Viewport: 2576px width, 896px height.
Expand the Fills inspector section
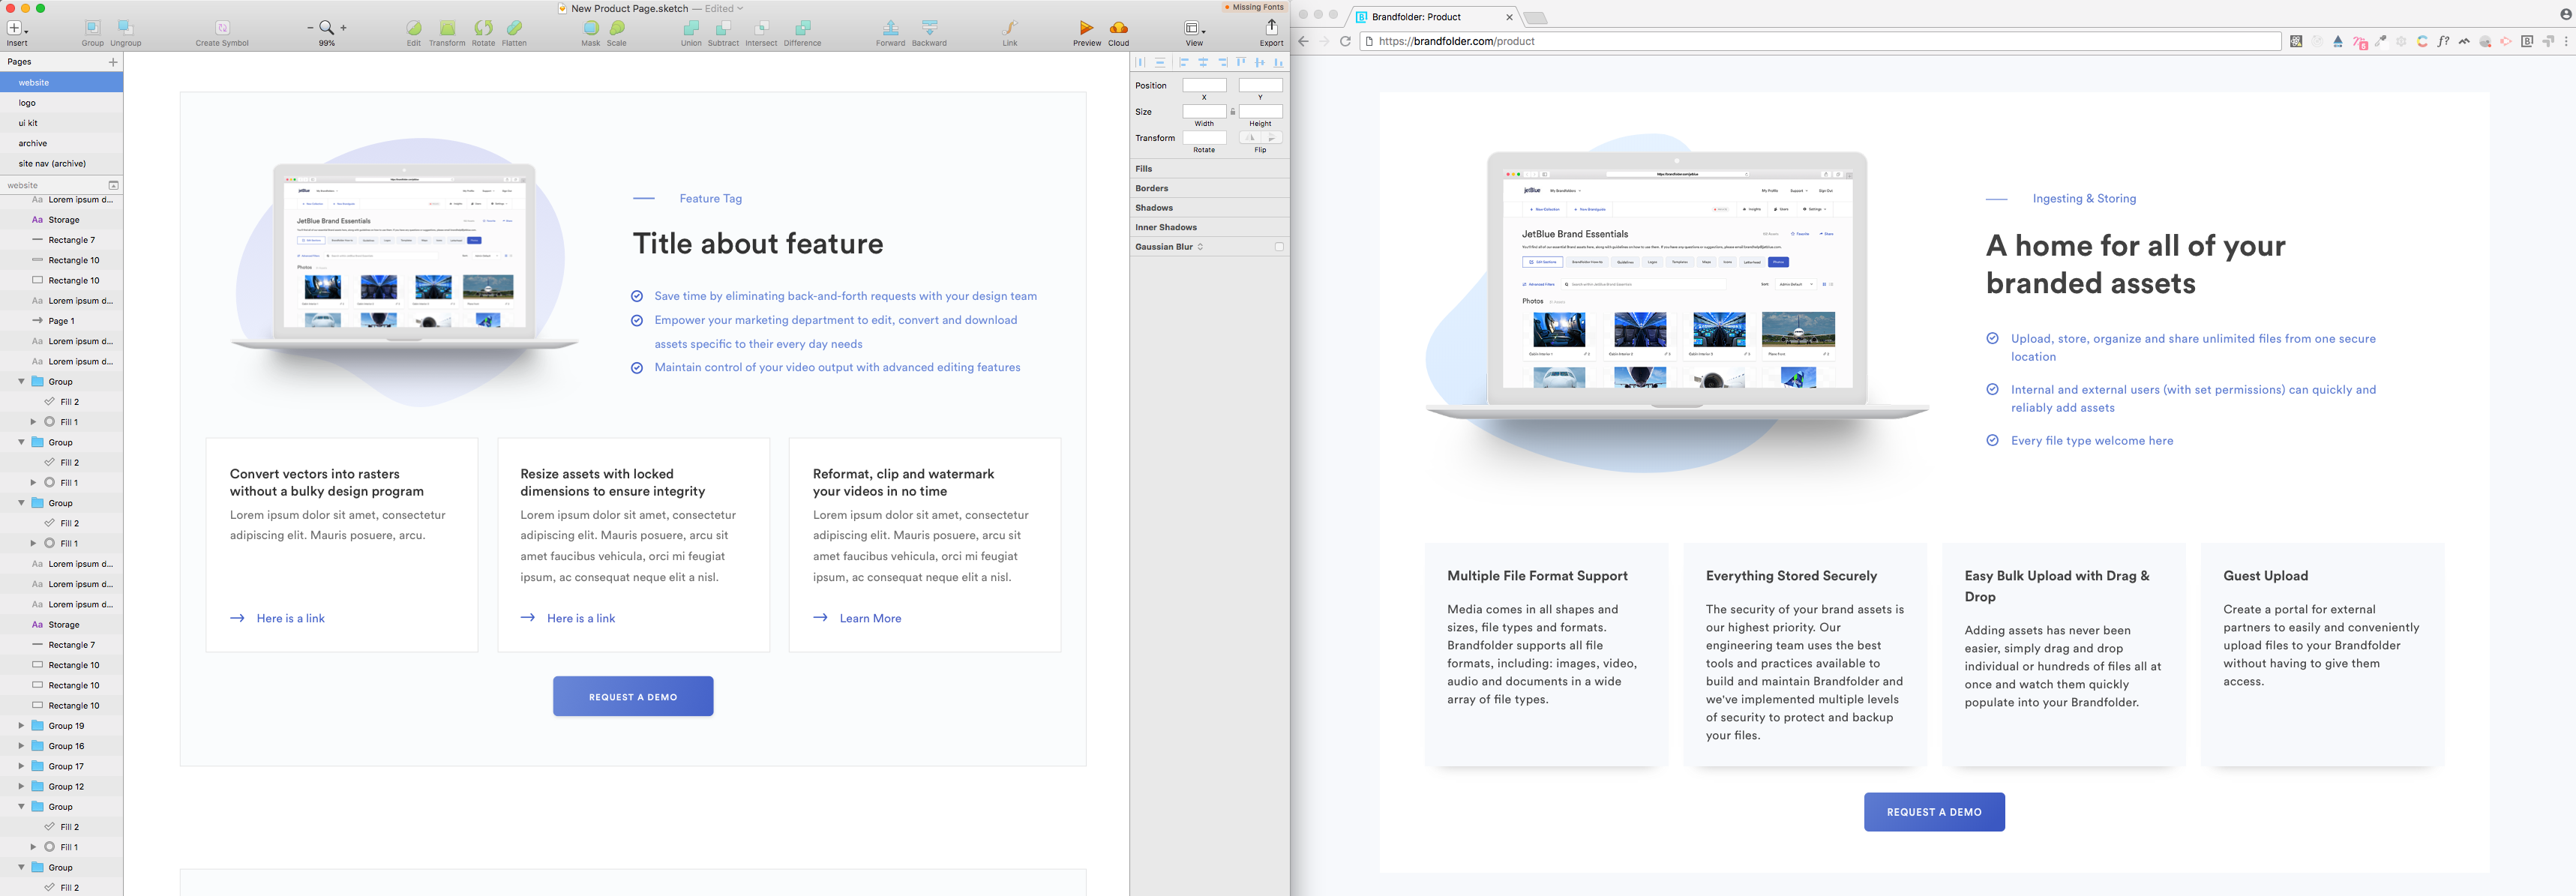pos(1209,169)
